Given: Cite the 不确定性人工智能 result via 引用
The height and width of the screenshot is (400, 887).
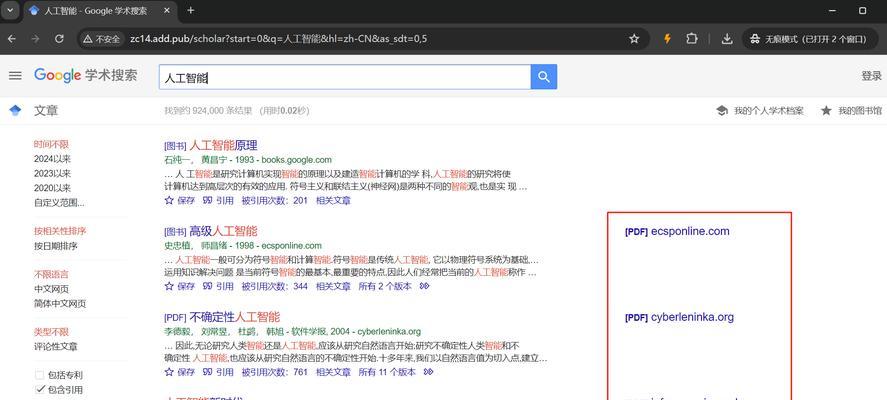Looking at the screenshot, I should click(x=218, y=372).
